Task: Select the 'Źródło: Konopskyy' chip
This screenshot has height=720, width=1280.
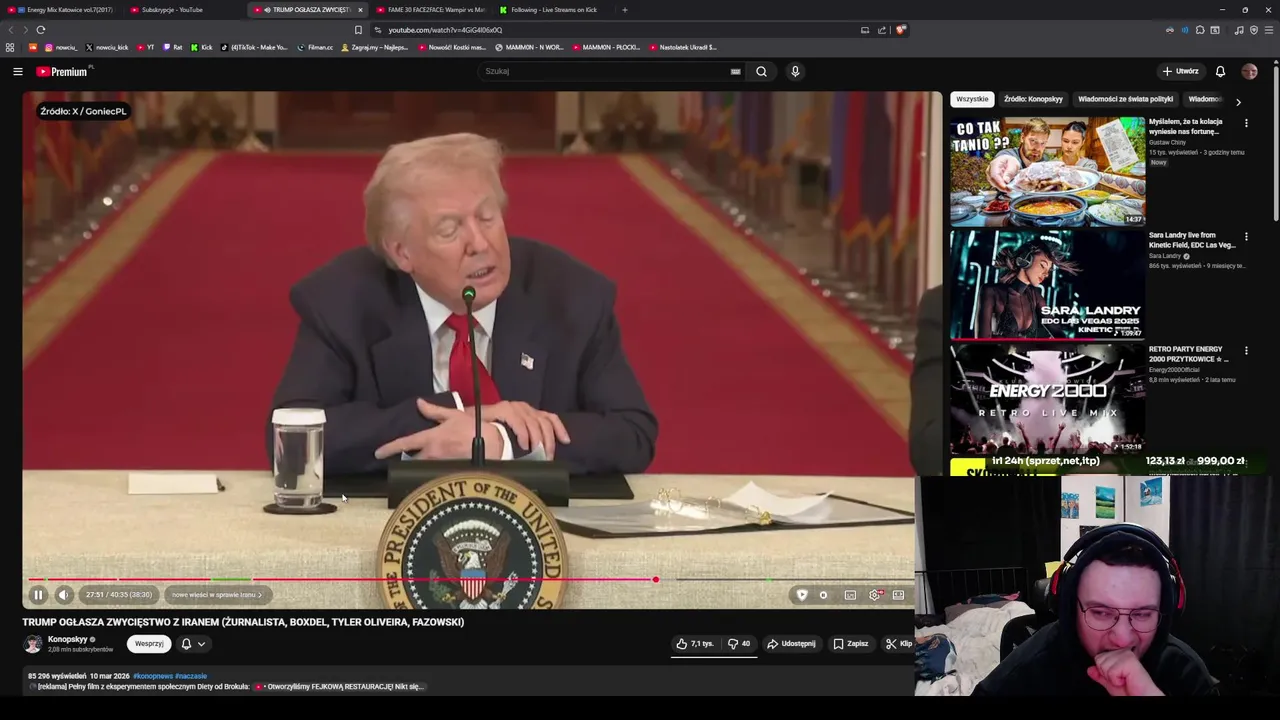Action: coord(1033,99)
